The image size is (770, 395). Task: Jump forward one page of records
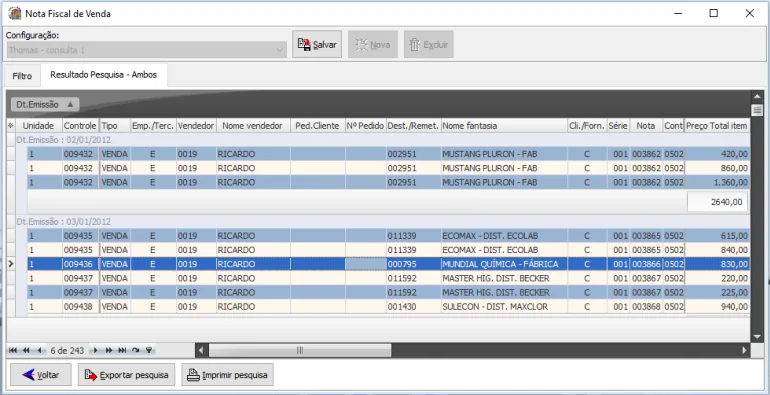(x=109, y=350)
